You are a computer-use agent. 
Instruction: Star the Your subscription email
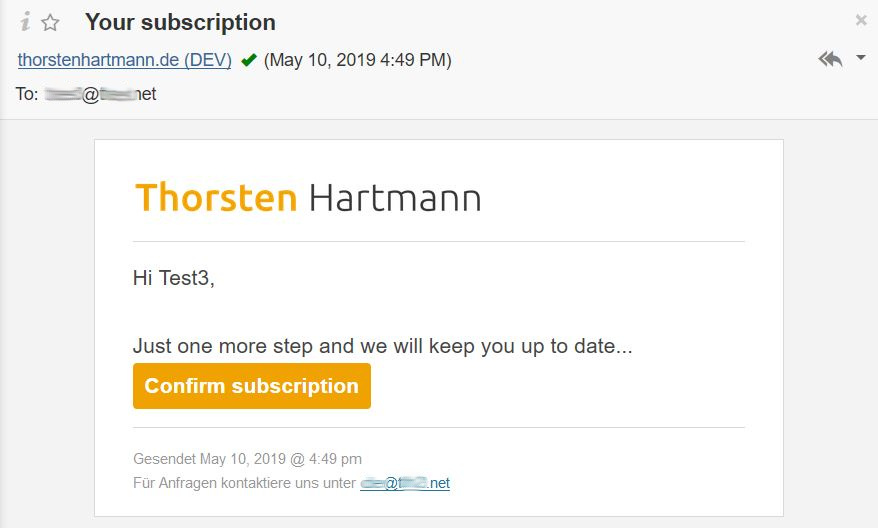coord(50,22)
